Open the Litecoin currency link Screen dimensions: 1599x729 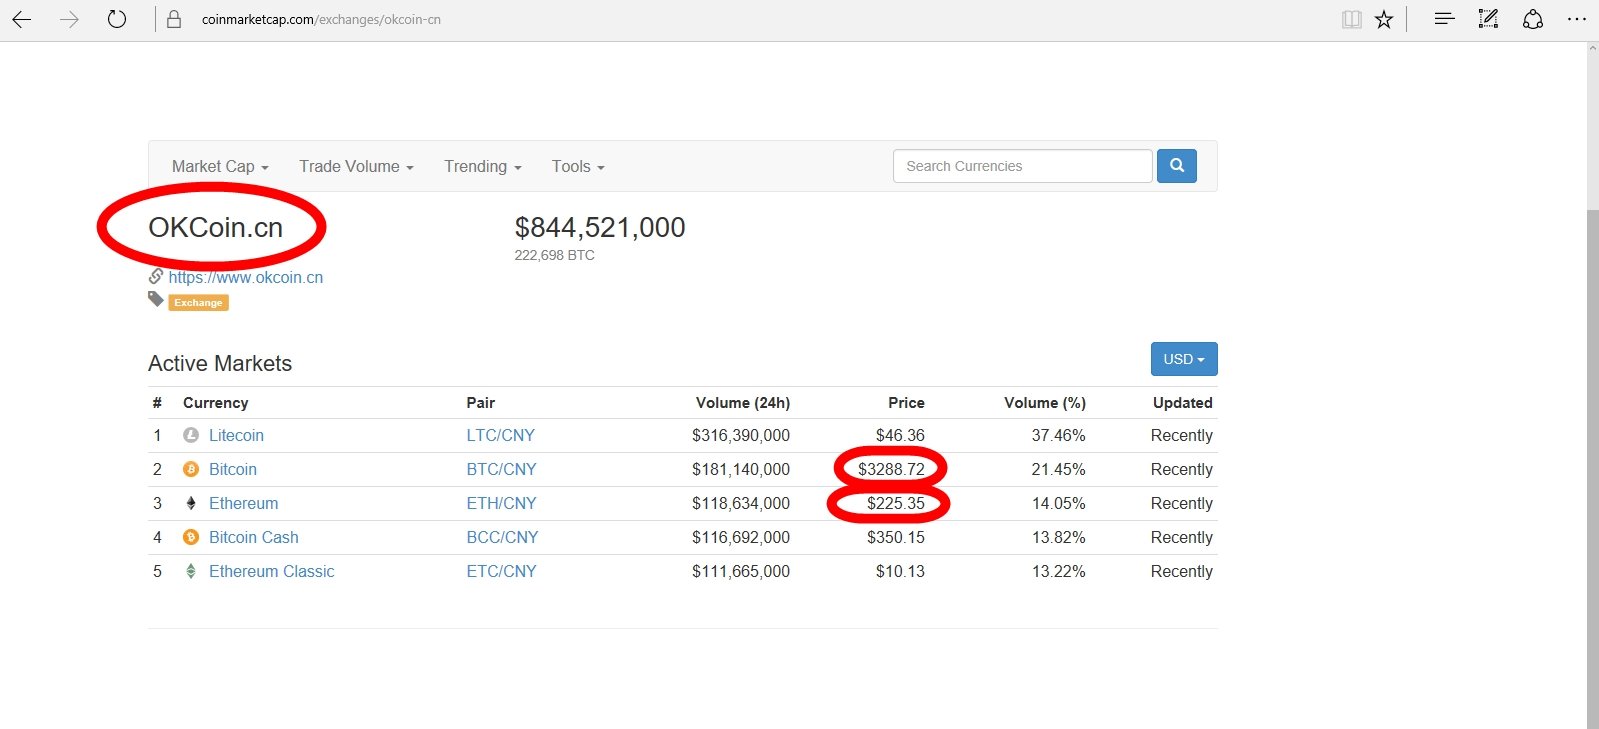[236, 435]
